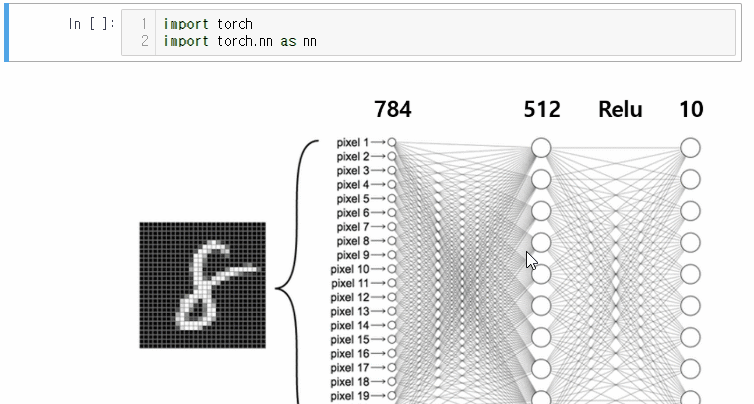
Task: Click the top node under the 10 heading
Action: point(691,148)
